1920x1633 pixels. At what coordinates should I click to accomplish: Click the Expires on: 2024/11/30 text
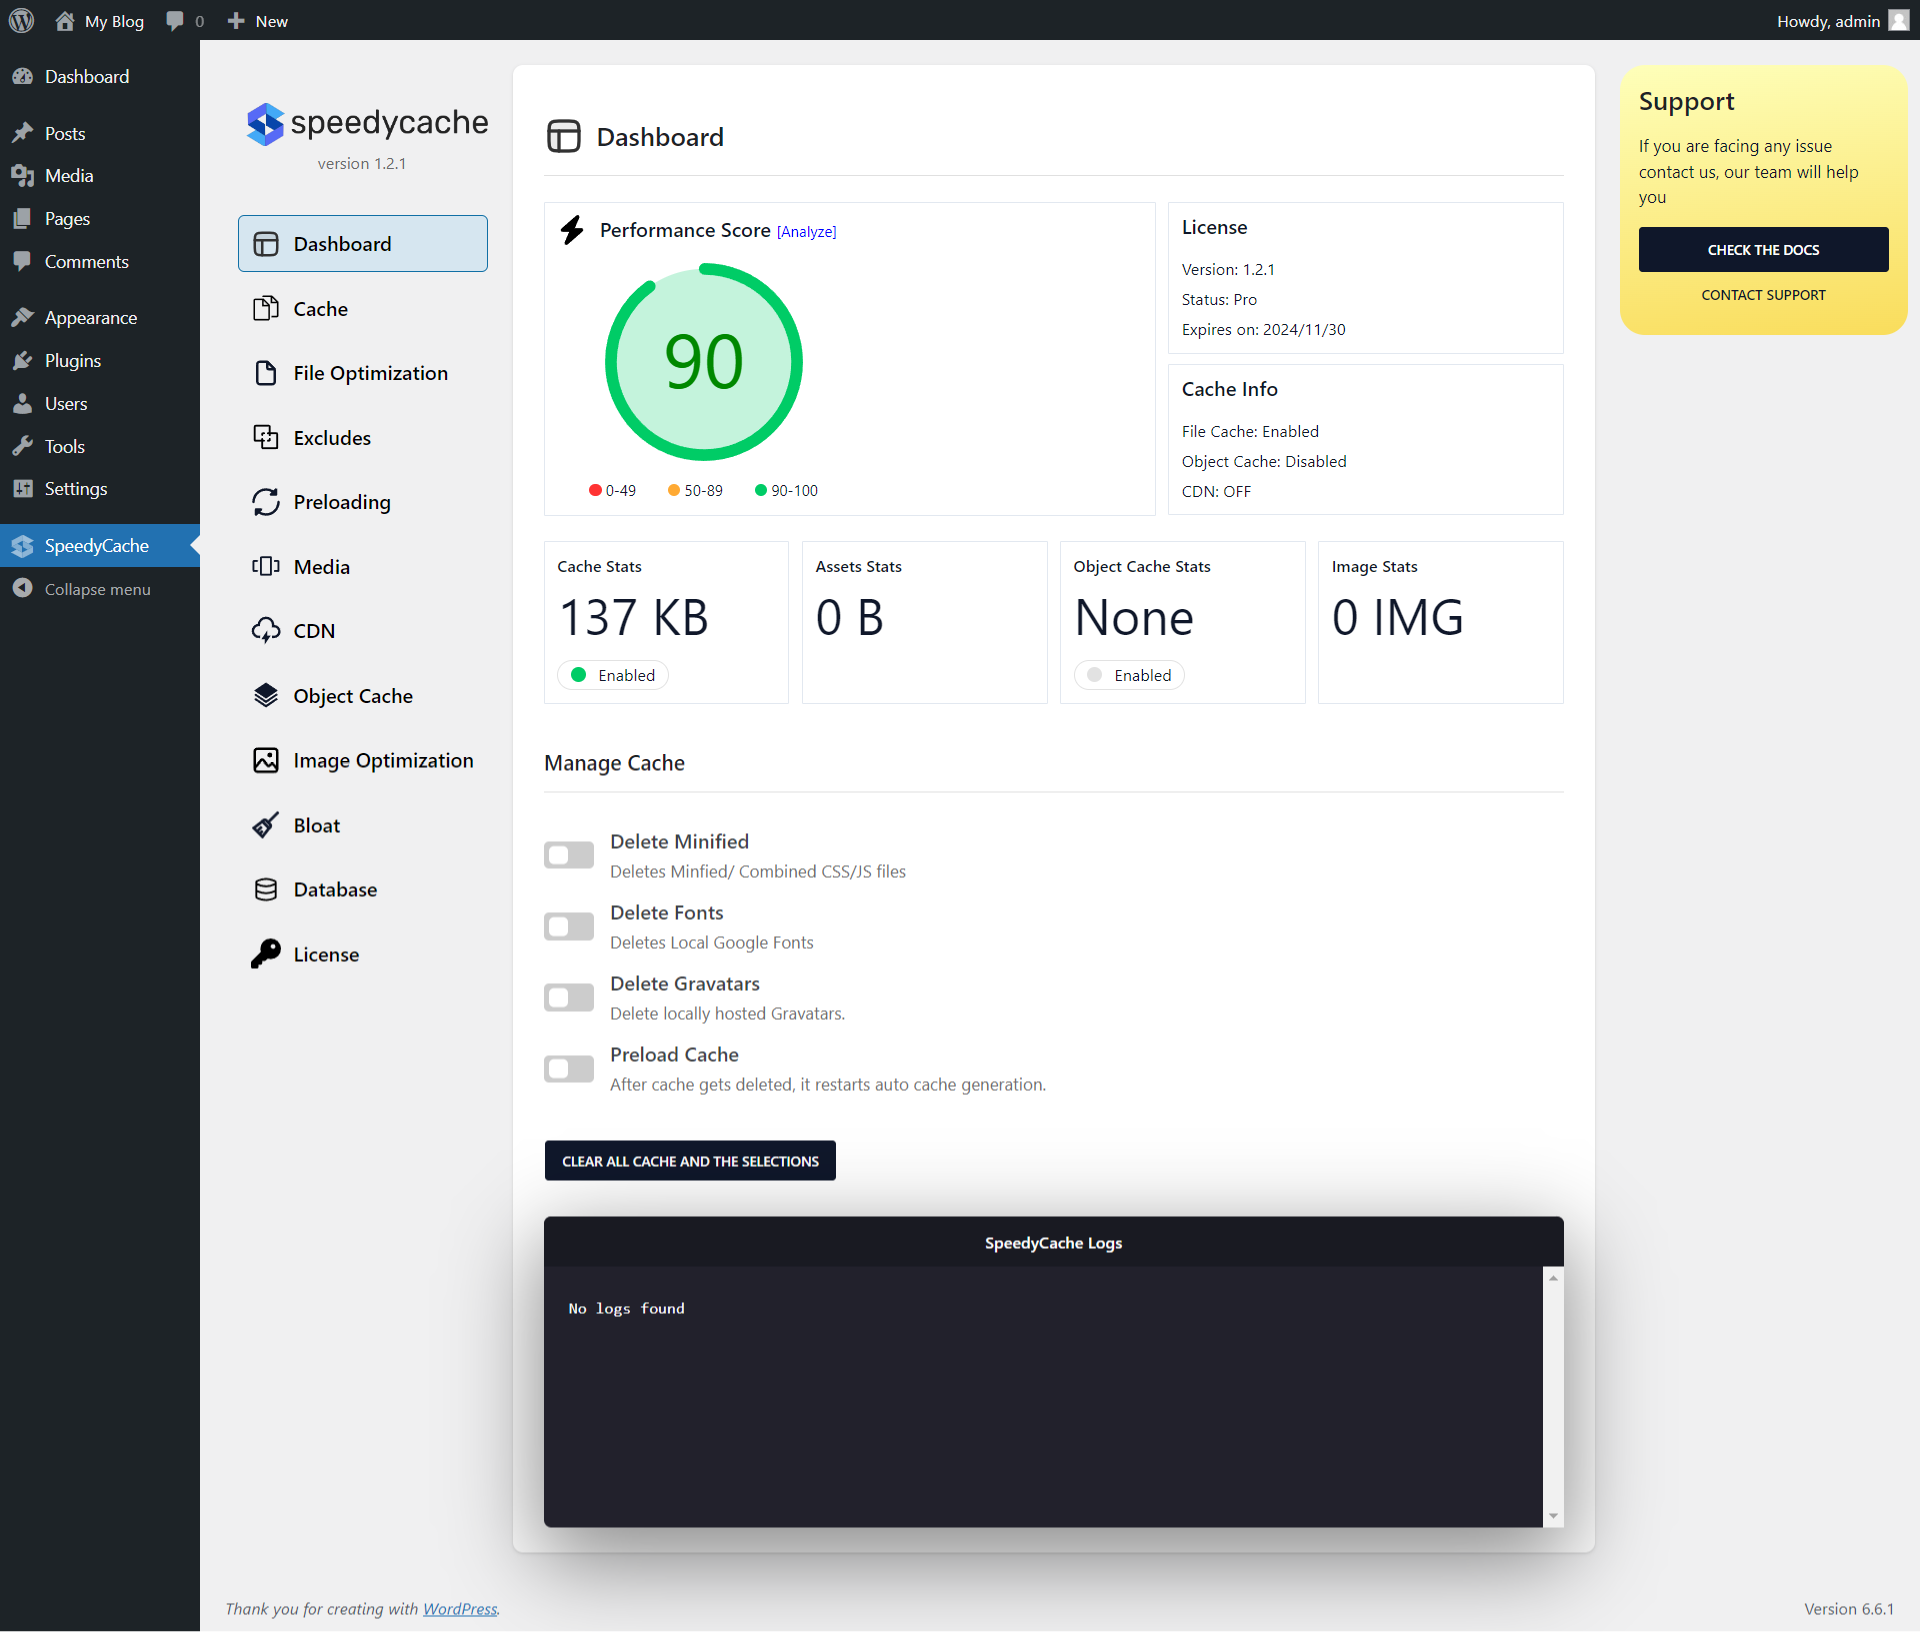[1263, 330]
